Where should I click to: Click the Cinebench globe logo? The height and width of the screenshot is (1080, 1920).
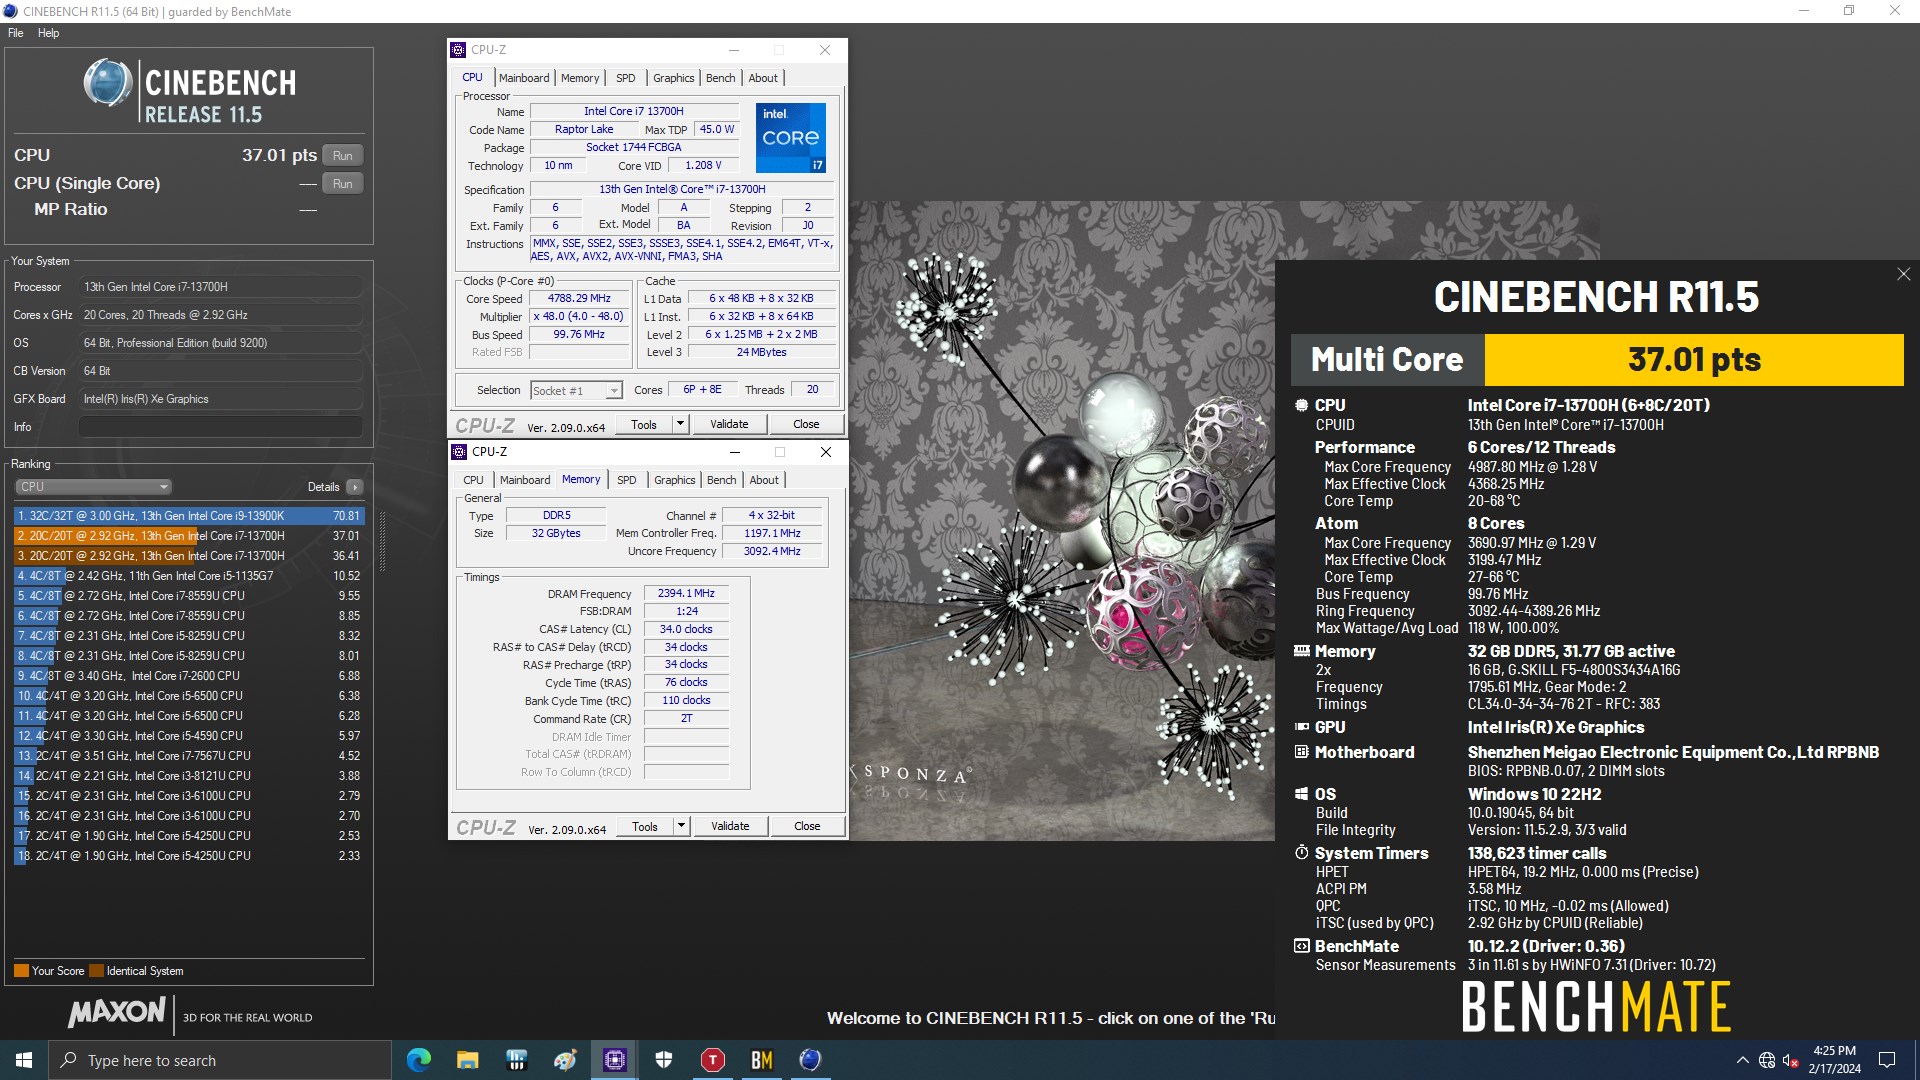click(x=107, y=82)
